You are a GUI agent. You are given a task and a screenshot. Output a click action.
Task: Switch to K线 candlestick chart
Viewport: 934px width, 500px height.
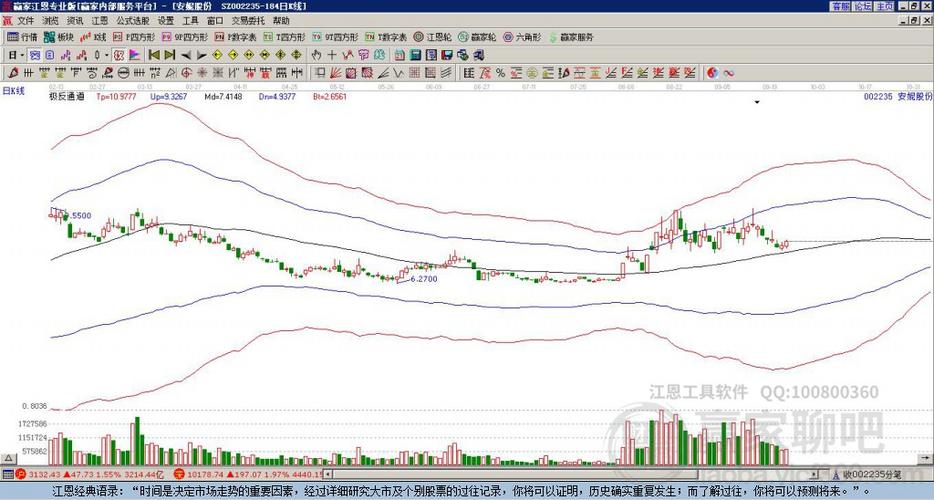[94, 37]
